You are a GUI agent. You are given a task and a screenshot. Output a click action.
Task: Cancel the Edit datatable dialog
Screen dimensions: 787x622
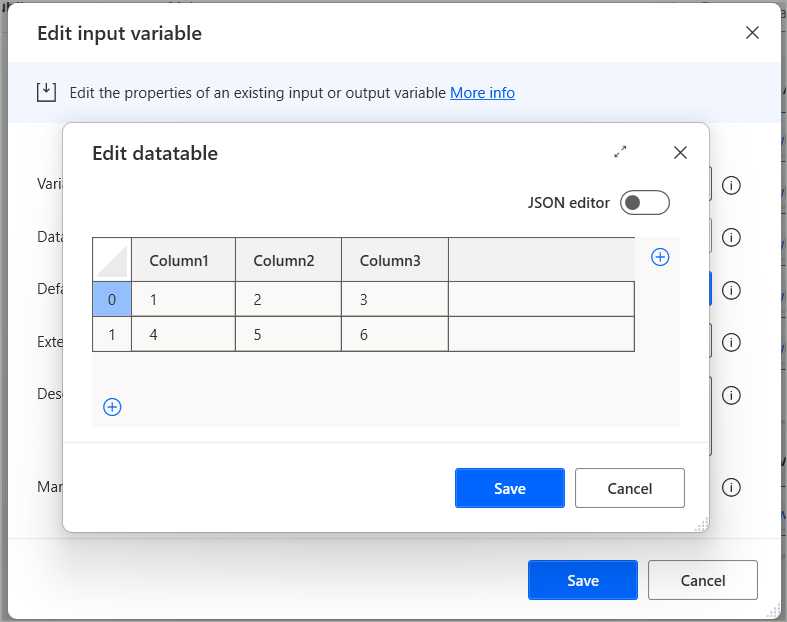click(x=629, y=488)
